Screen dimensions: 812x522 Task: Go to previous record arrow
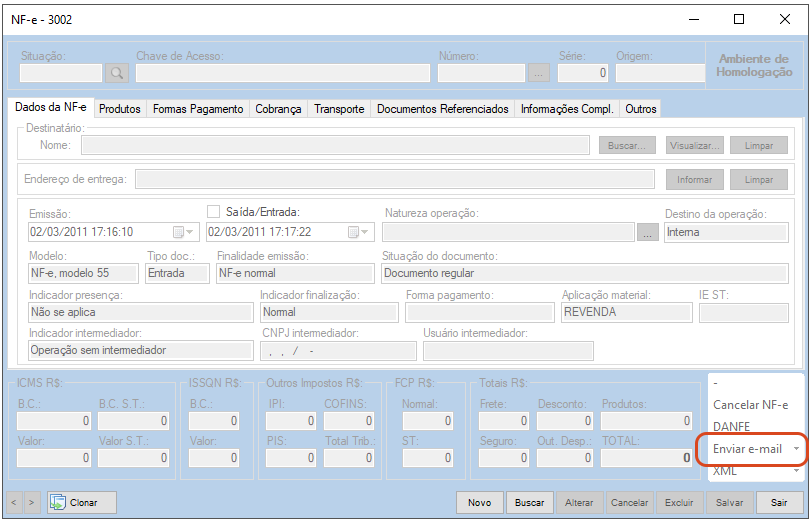pyautogui.click(x=15, y=502)
